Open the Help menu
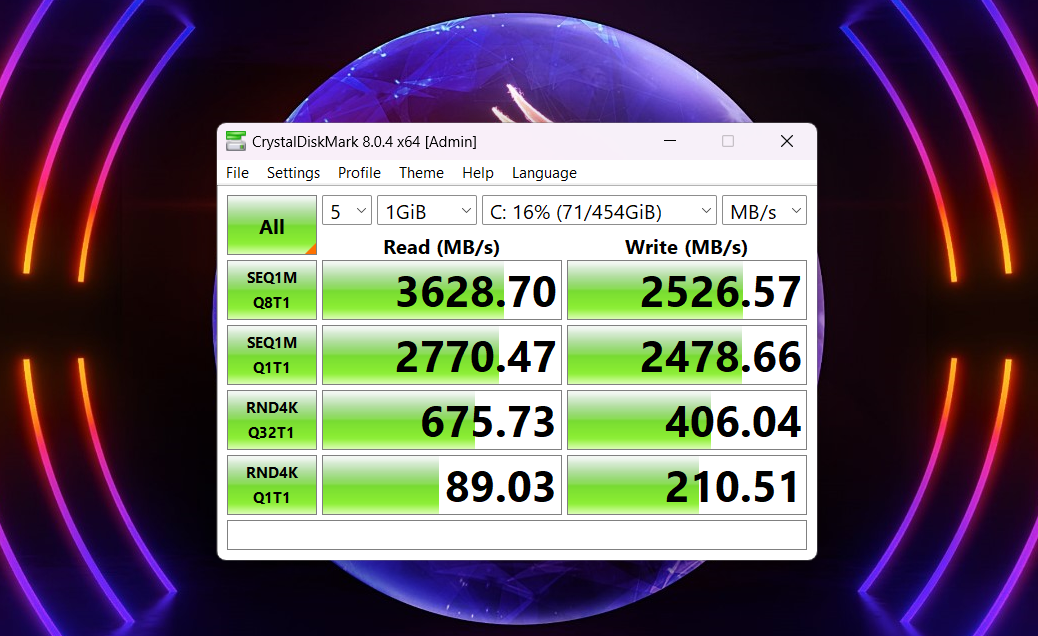 pos(478,173)
